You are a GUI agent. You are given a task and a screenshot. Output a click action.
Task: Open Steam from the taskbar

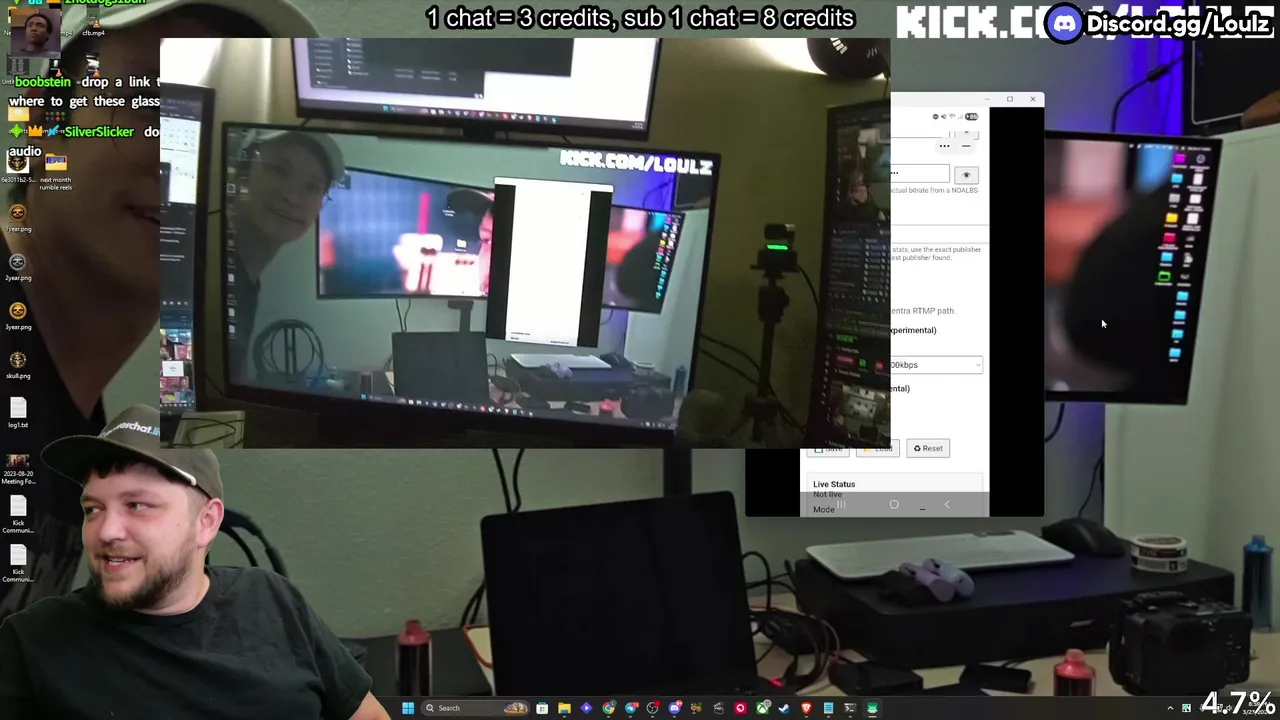click(784, 708)
